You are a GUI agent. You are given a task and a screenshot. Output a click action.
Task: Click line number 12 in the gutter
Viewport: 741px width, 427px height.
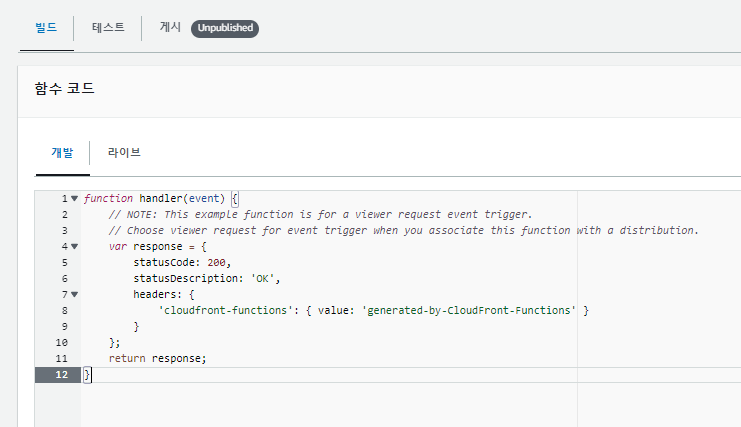click(62, 374)
